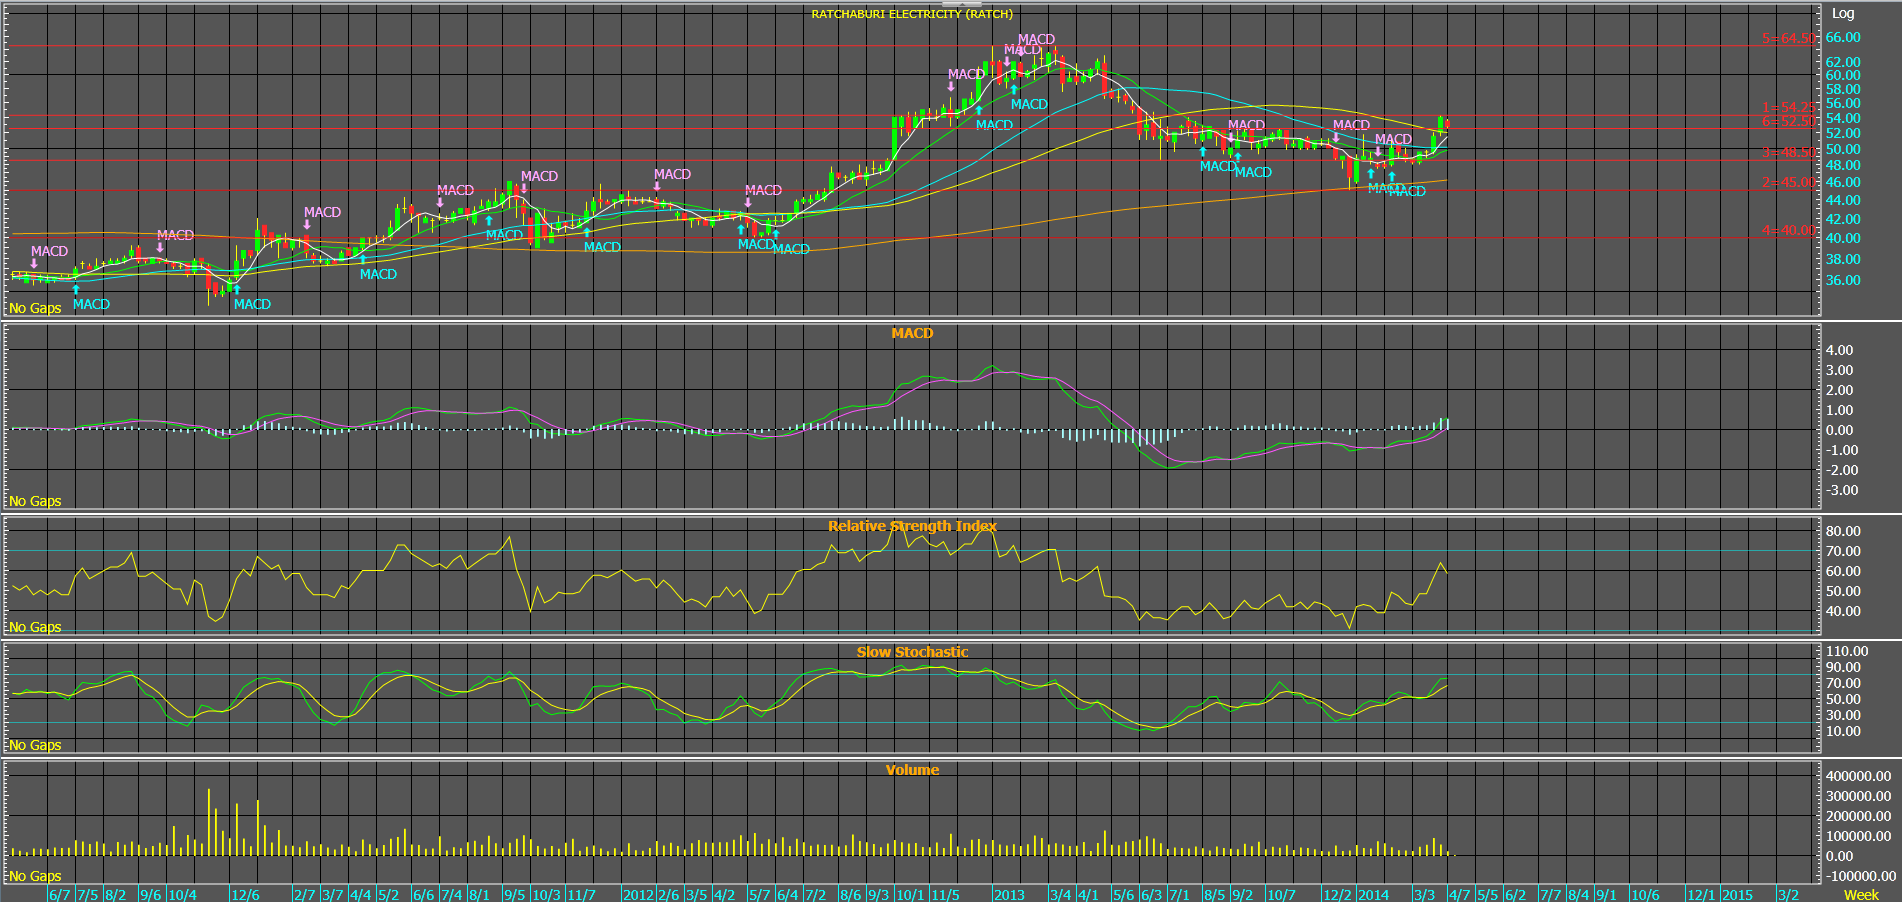
Task: Select the 5=64.50 level label
Action: coord(1789,38)
